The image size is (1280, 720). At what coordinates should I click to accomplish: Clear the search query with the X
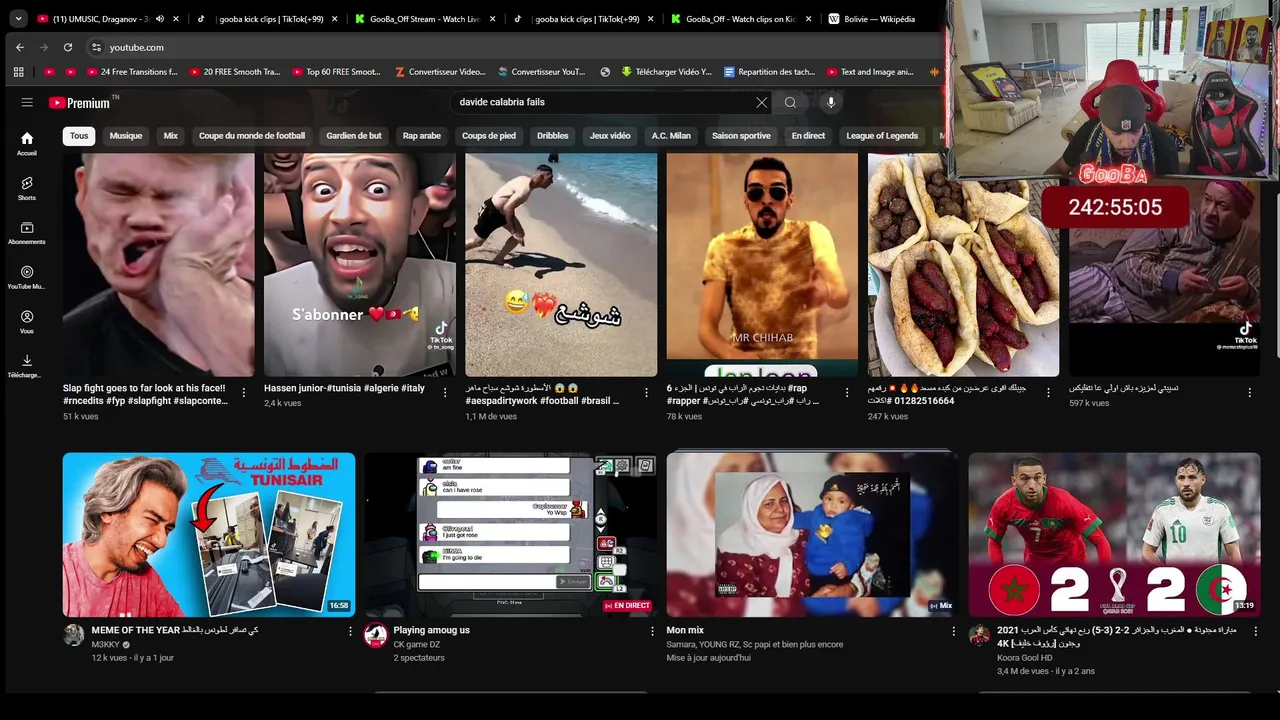pyautogui.click(x=761, y=102)
